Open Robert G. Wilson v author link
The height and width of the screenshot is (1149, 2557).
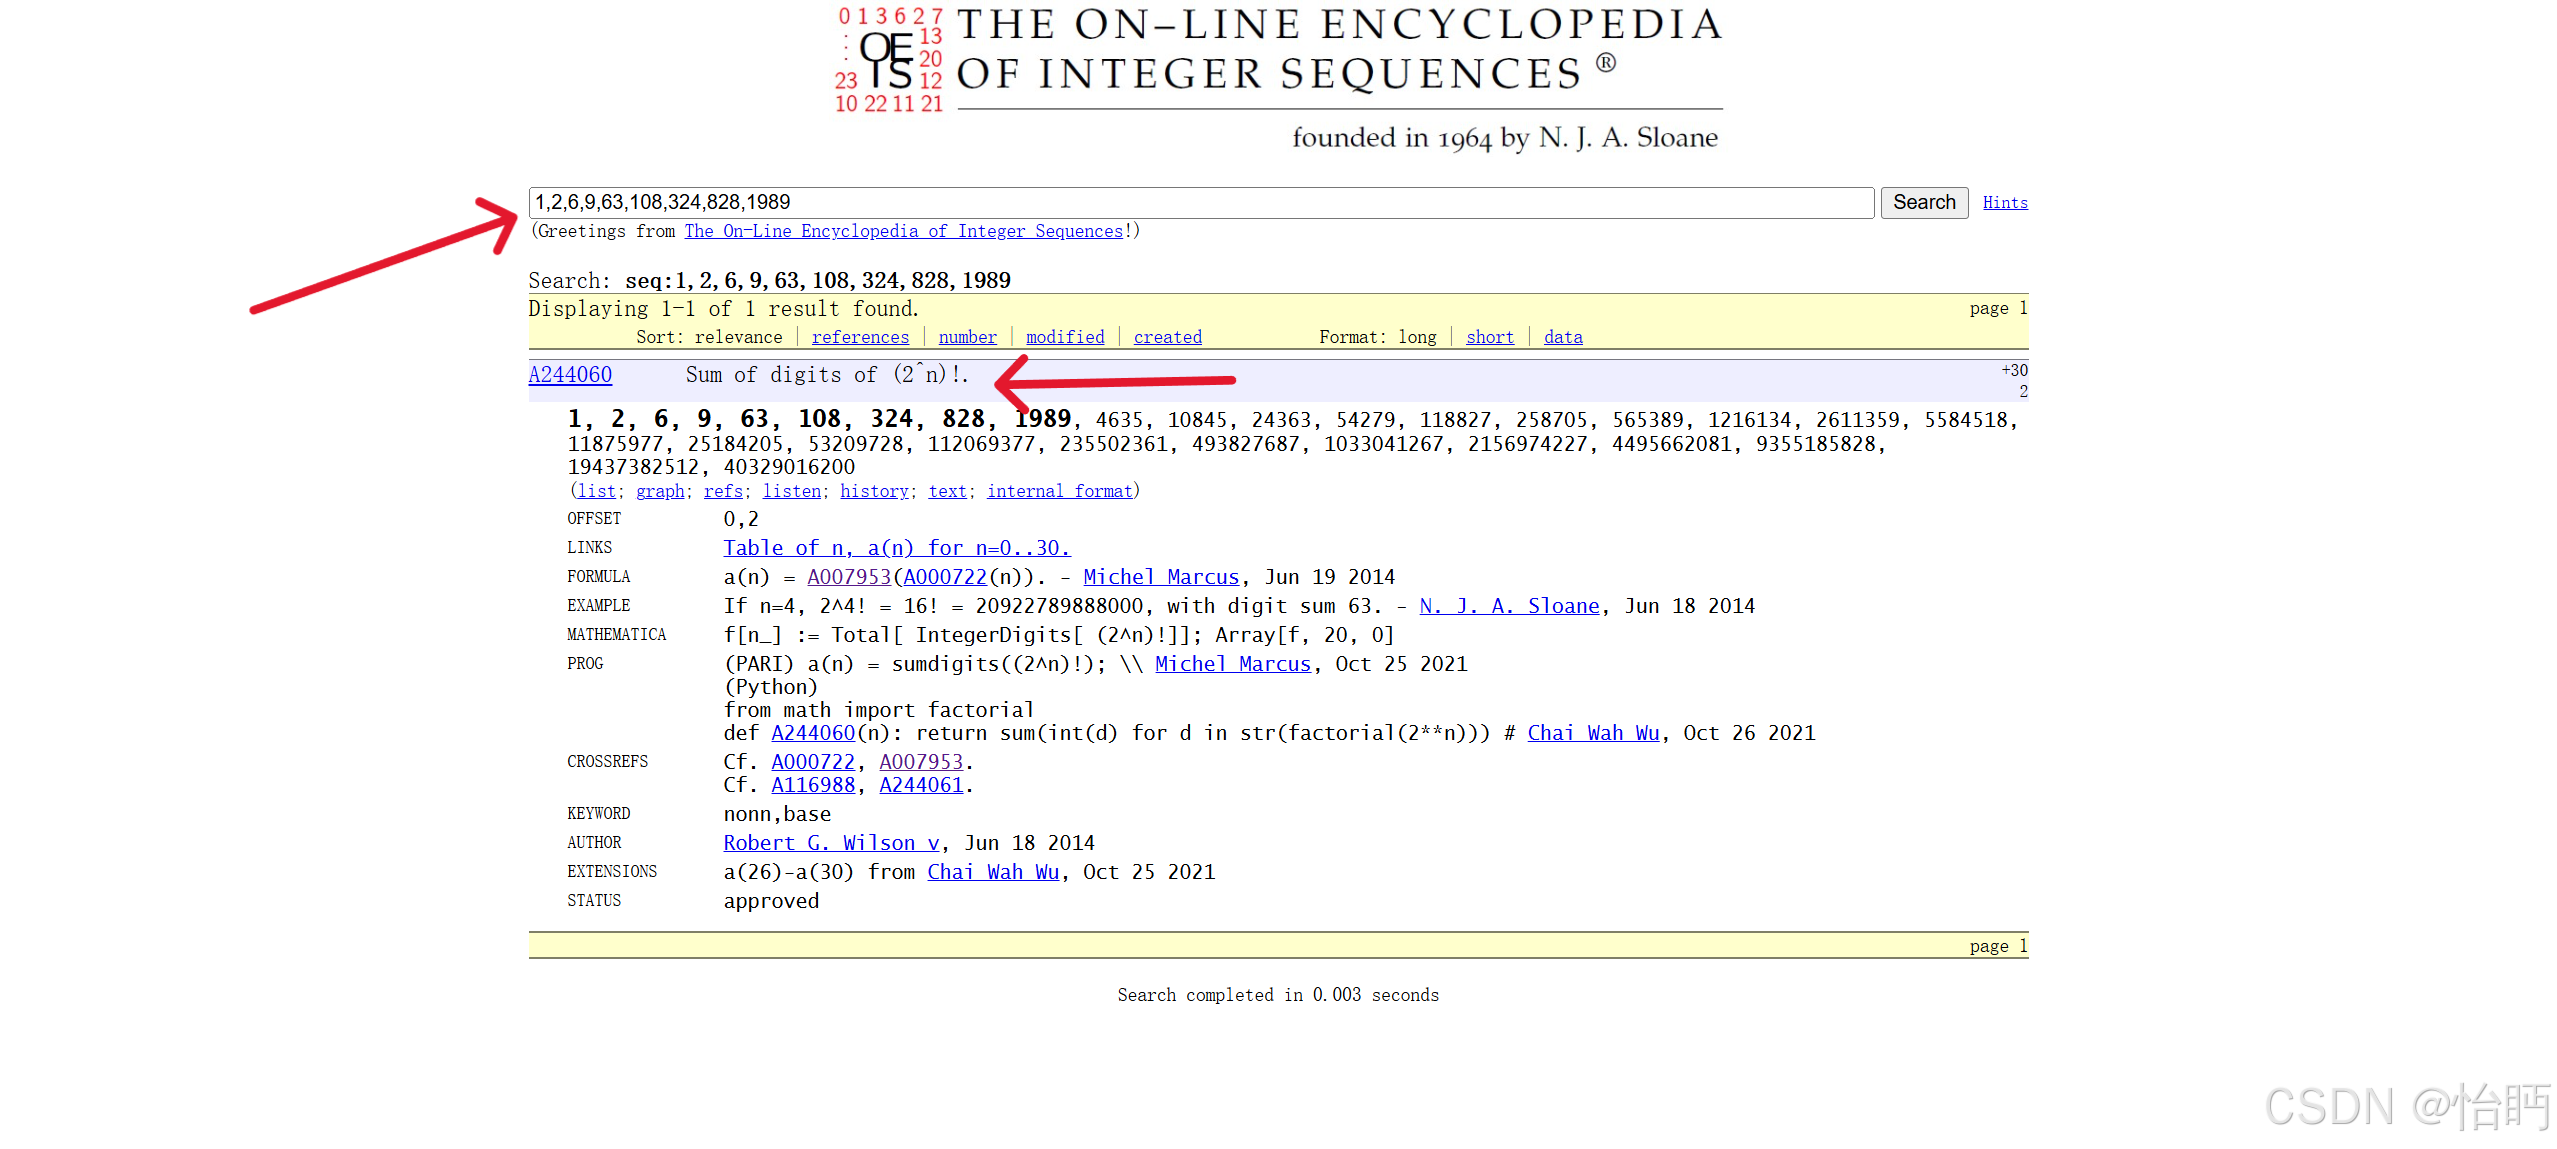point(831,843)
